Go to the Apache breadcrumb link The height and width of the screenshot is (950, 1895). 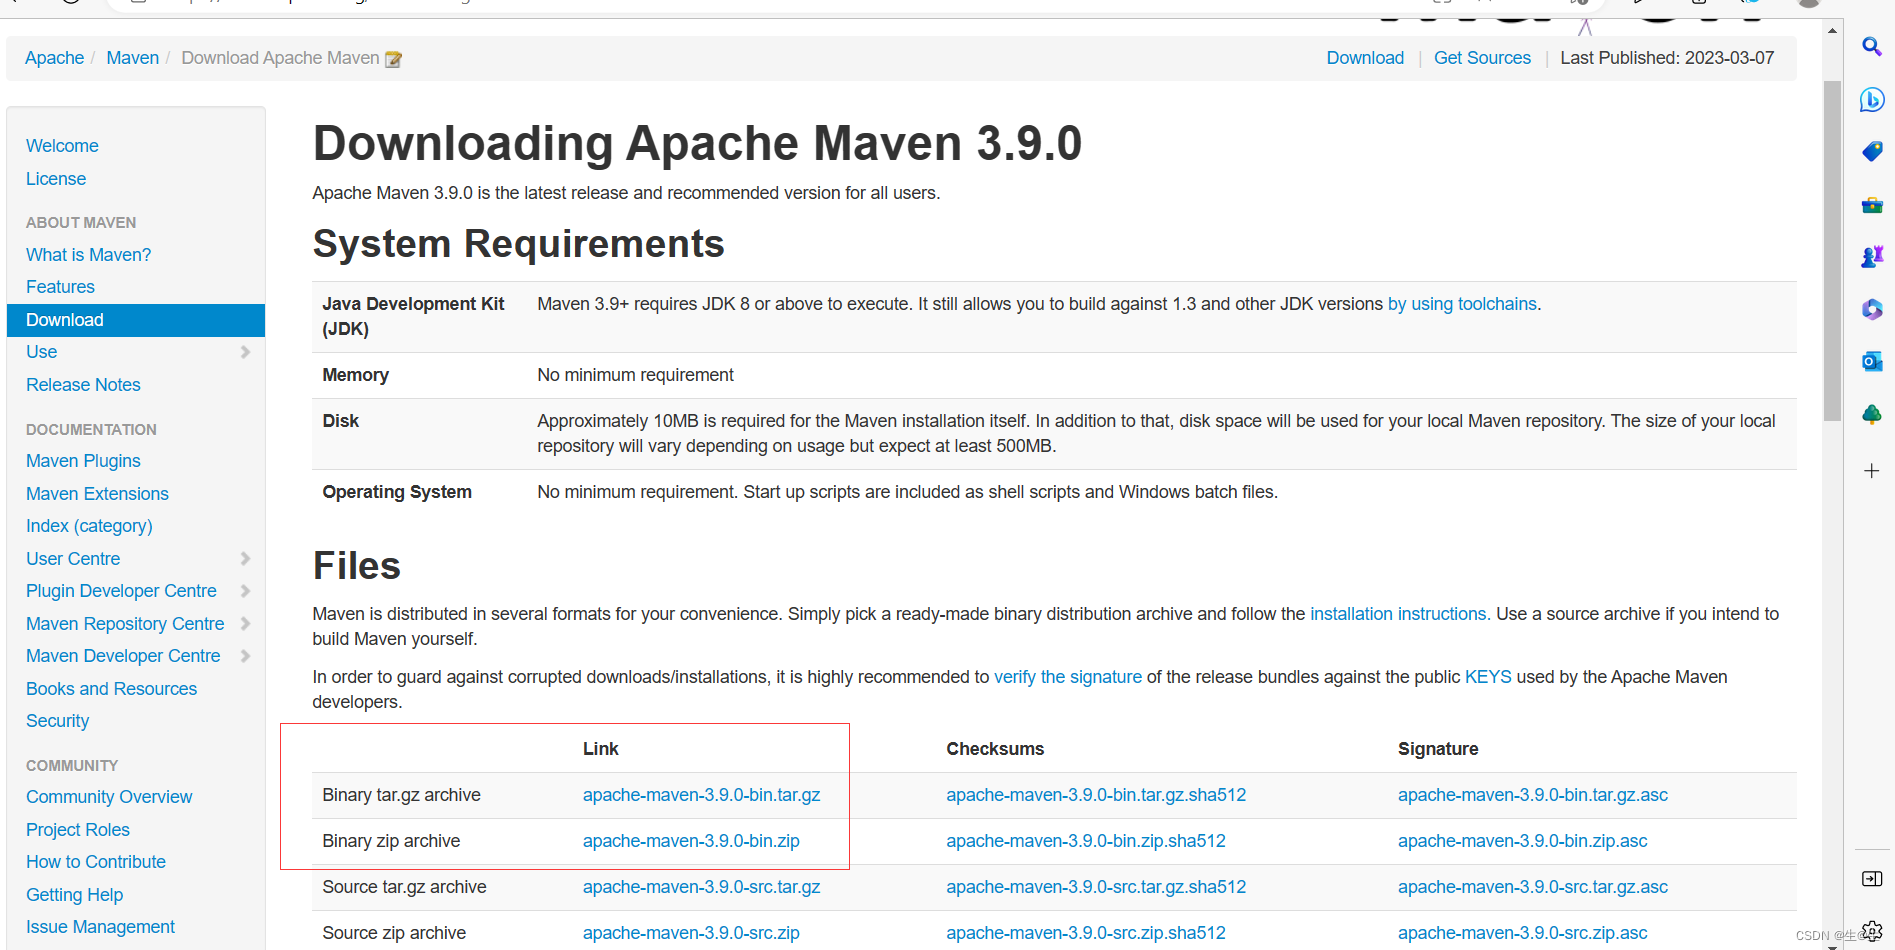pyautogui.click(x=54, y=58)
